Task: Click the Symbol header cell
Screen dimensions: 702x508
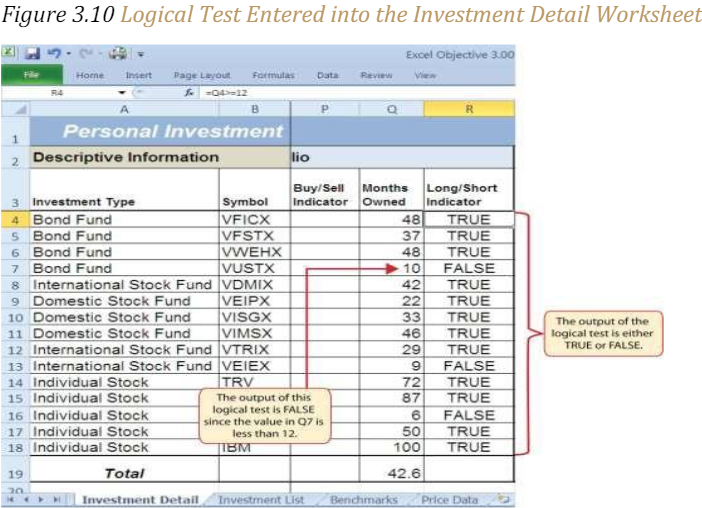Action: (x=255, y=189)
